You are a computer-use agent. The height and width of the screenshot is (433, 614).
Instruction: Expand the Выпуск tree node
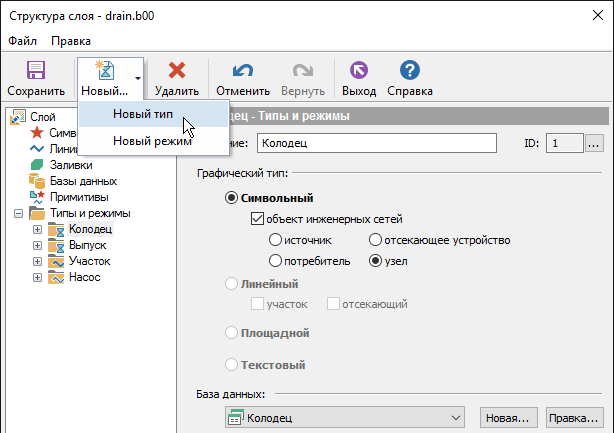[x=38, y=246]
